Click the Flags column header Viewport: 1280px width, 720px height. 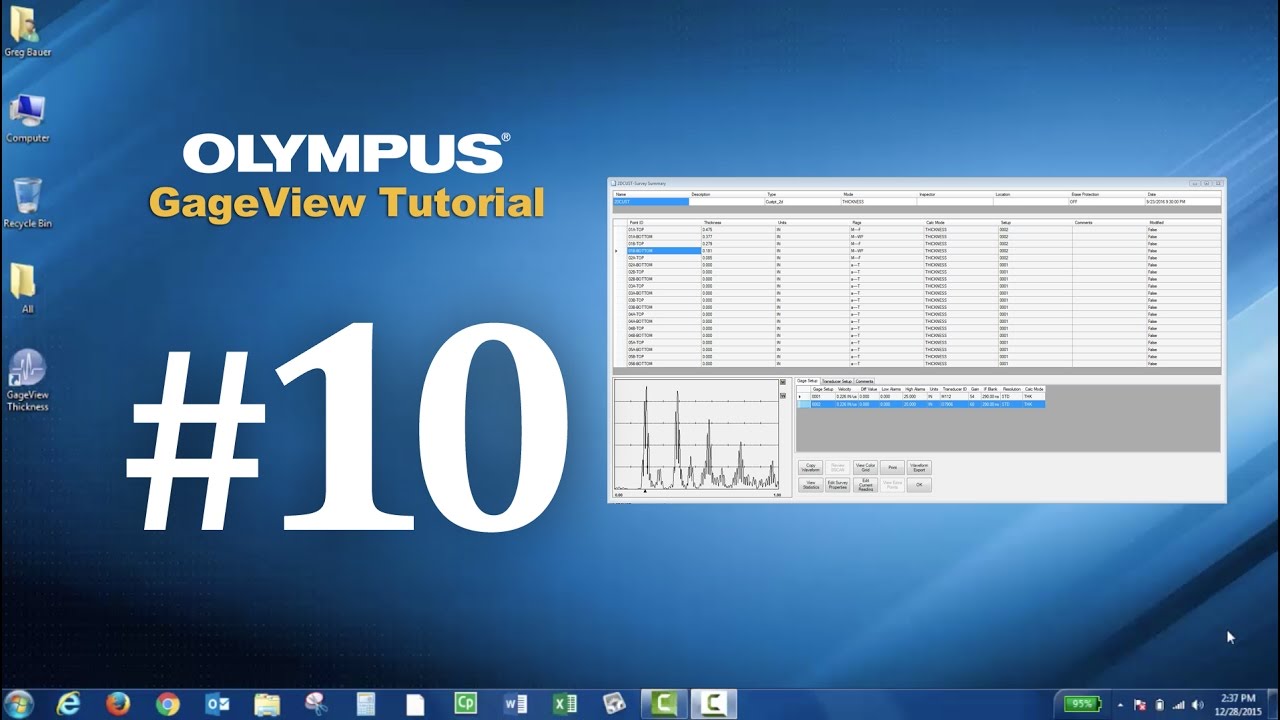point(887,223)
